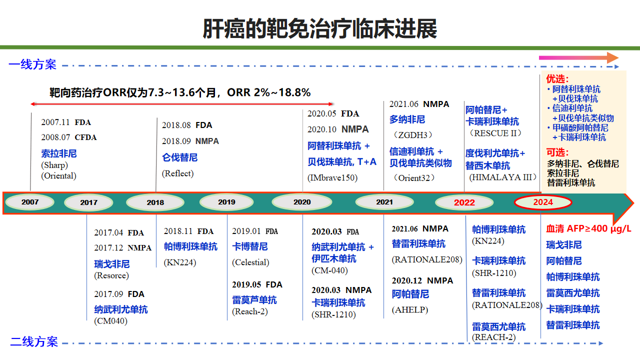This screenshot has width=640, height=360.
Task: Click 替雷利珠单抗 under 2021.06 NMPA
Action: 418,244
